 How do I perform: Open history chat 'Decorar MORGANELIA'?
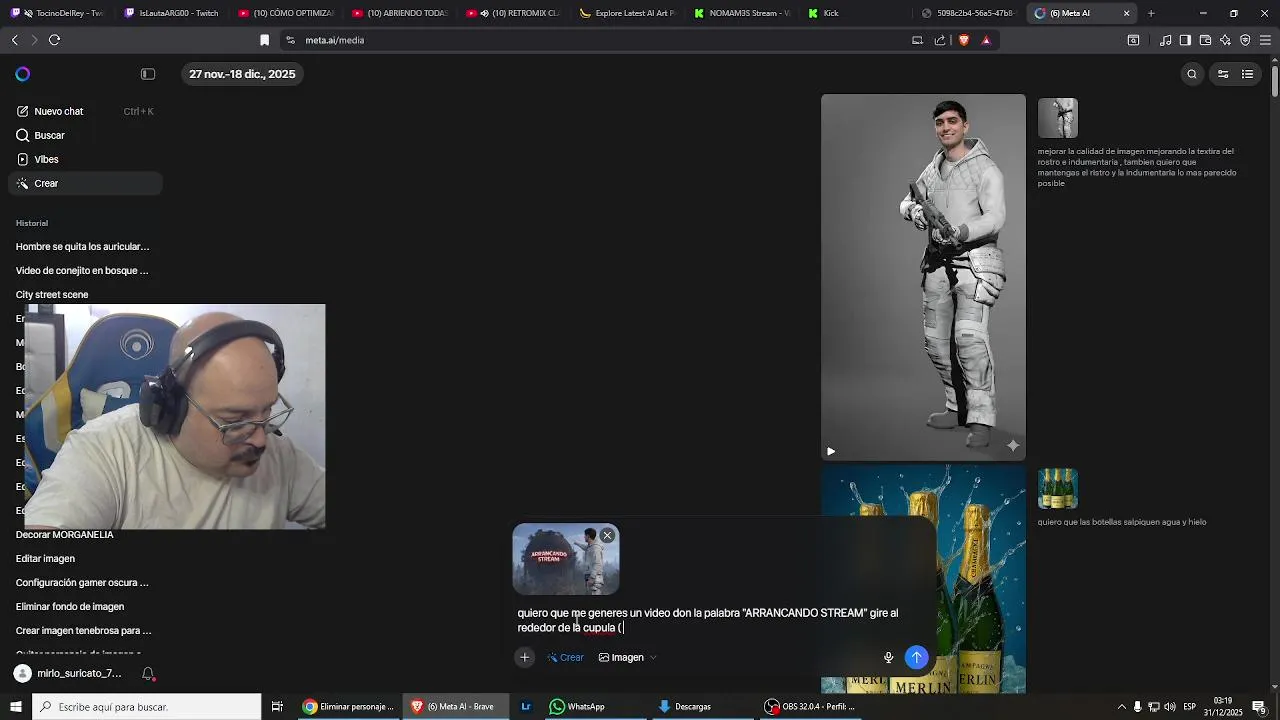tap(65, 534)
